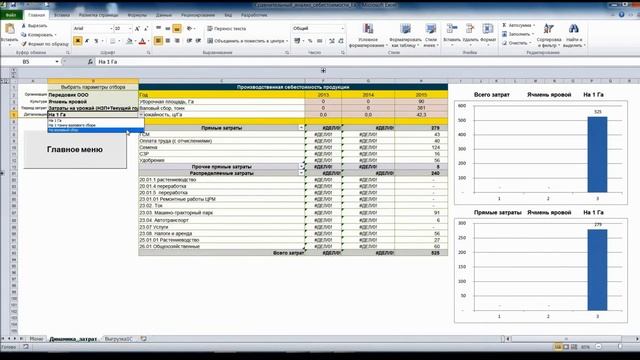Open Сортировка и фильтр menu

549,35
